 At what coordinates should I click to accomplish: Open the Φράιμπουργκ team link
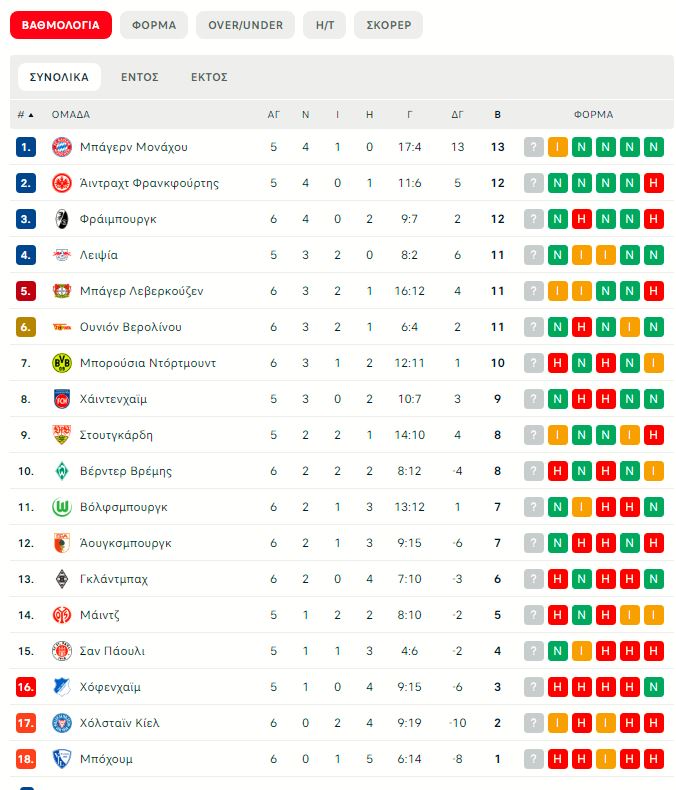tap(118, 219)
